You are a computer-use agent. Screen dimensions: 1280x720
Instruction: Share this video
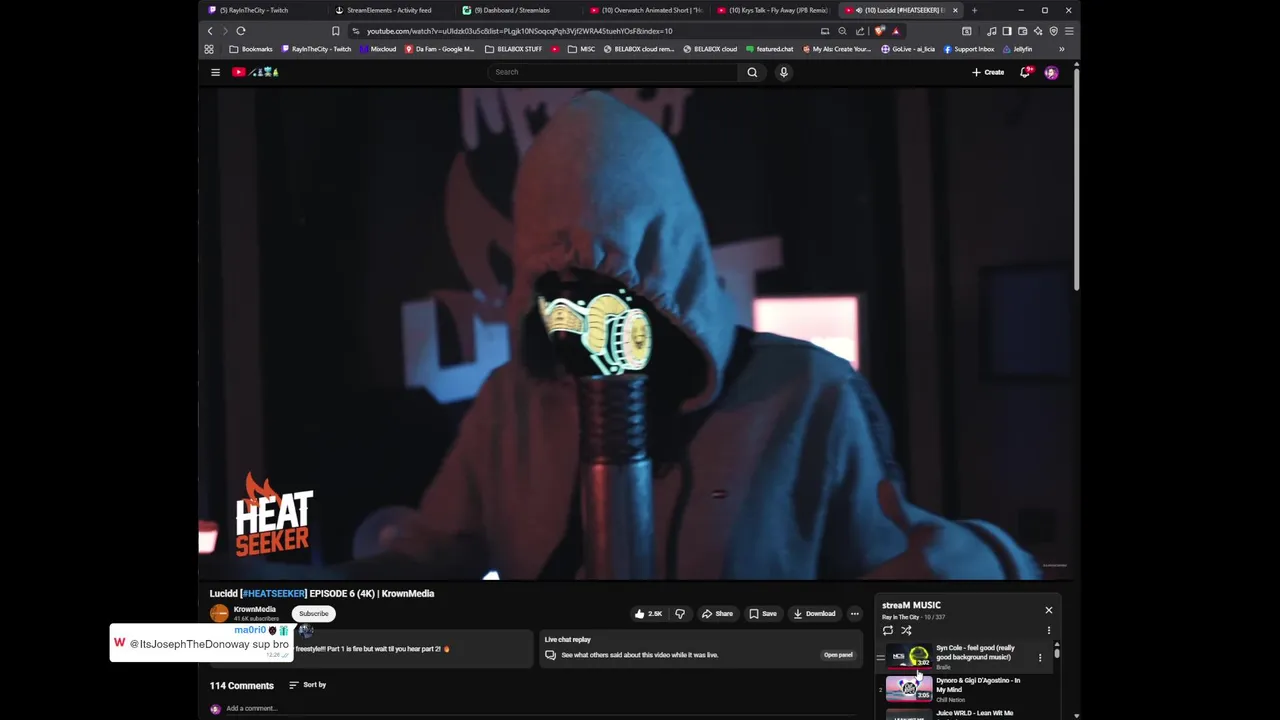click(x=717, y=614)
